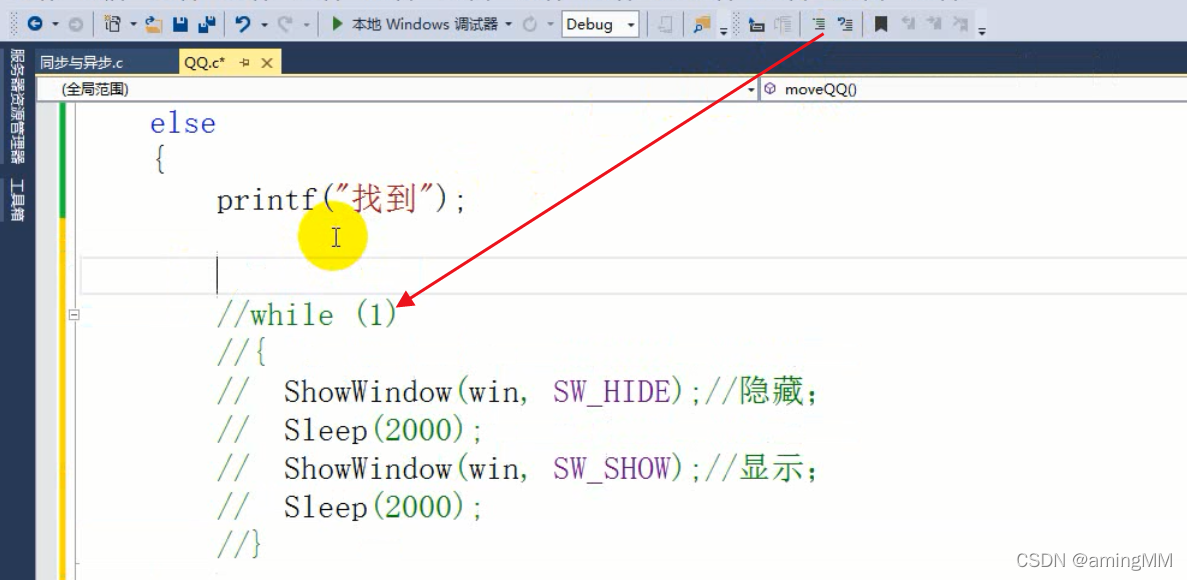This screenshot has height=580, width=1187.
Task: Click the closing //} comment line
Action: click(x=239, y=544)
